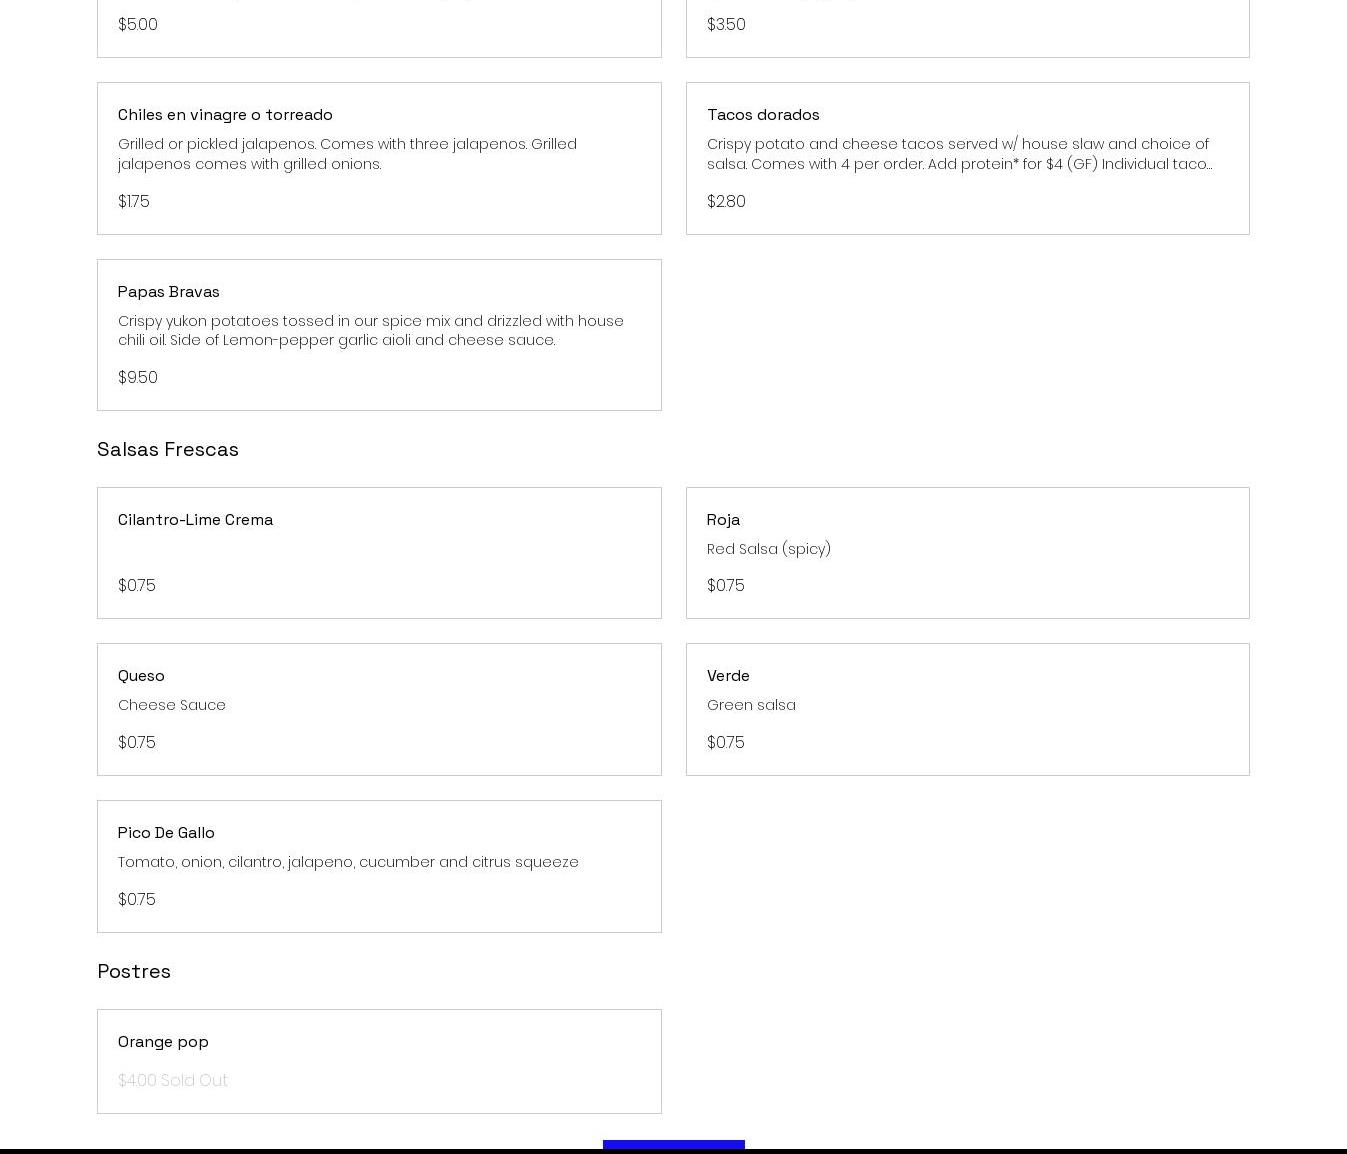Pick the Queso cheese sauce item
This screenshot has width=1347, height=1154.
[x=141, y=676]
